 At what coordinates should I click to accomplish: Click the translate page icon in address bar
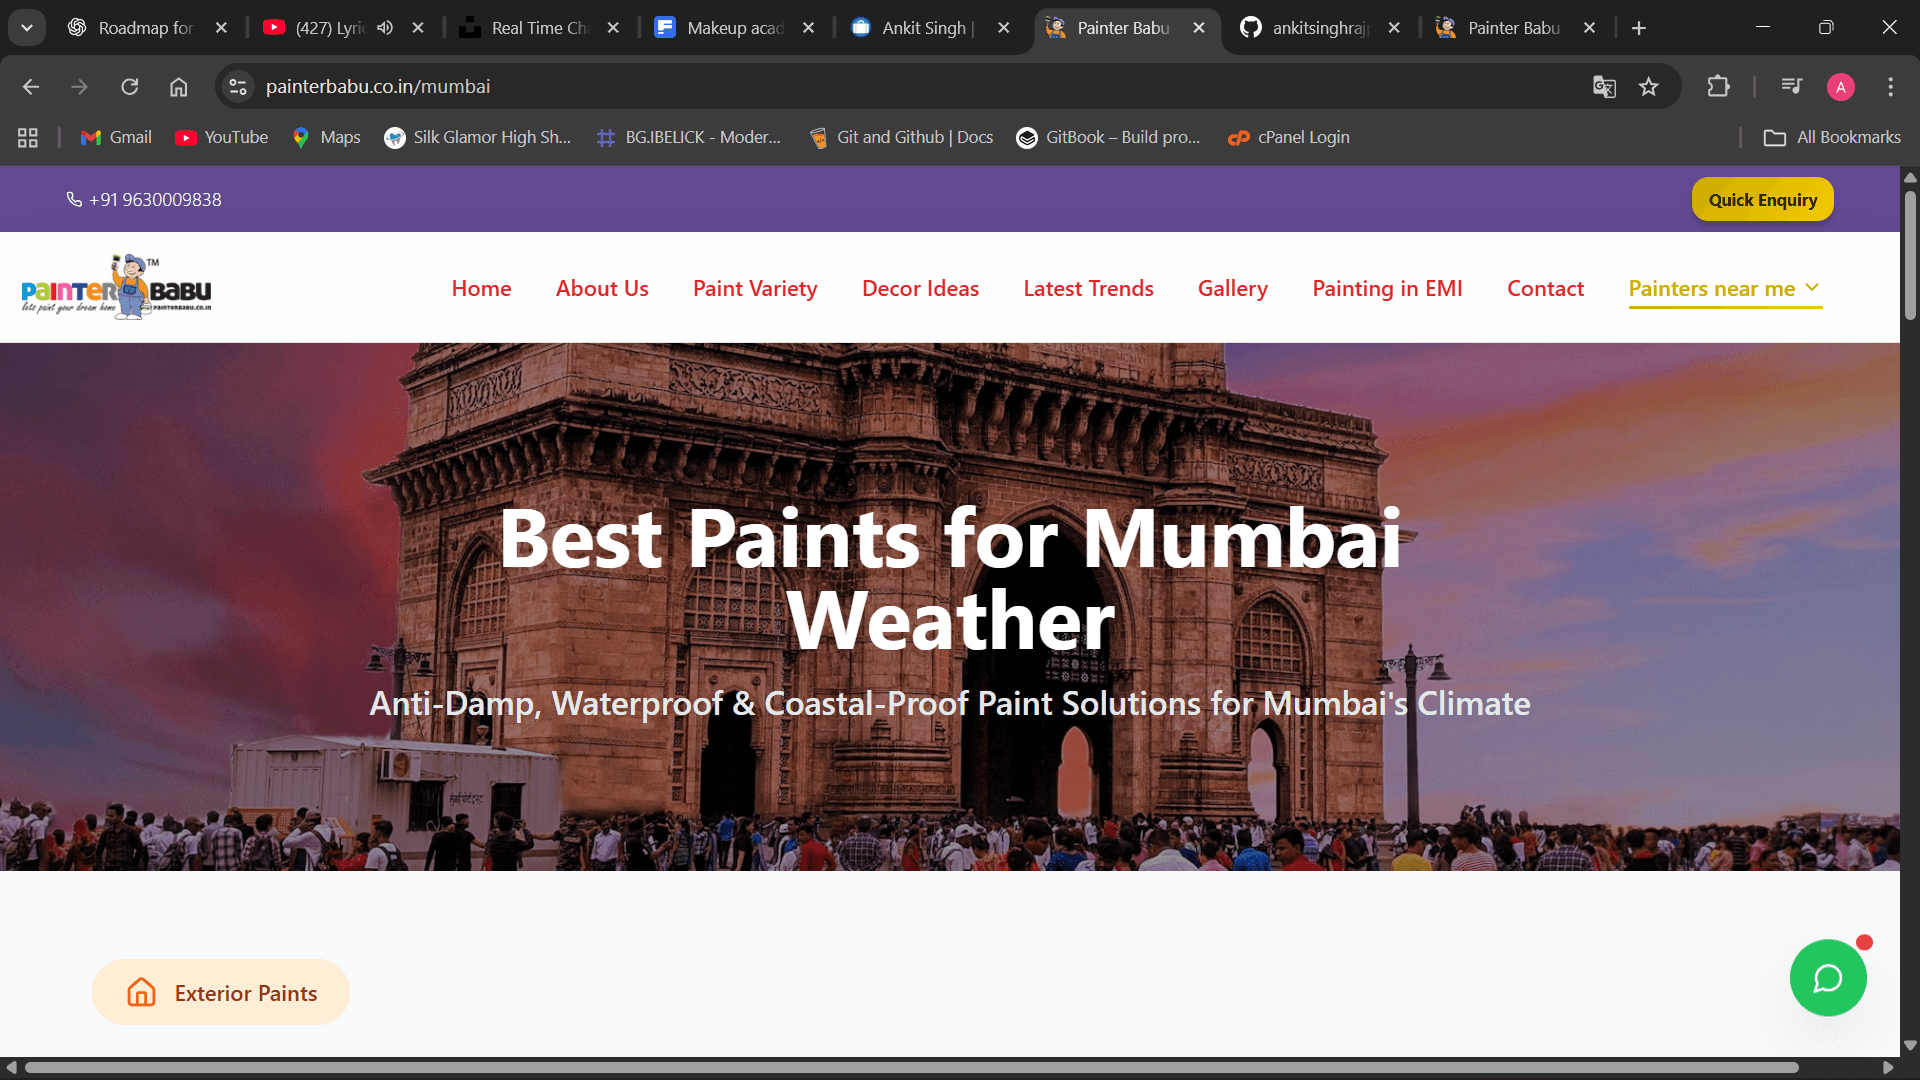coord(1604,87)
